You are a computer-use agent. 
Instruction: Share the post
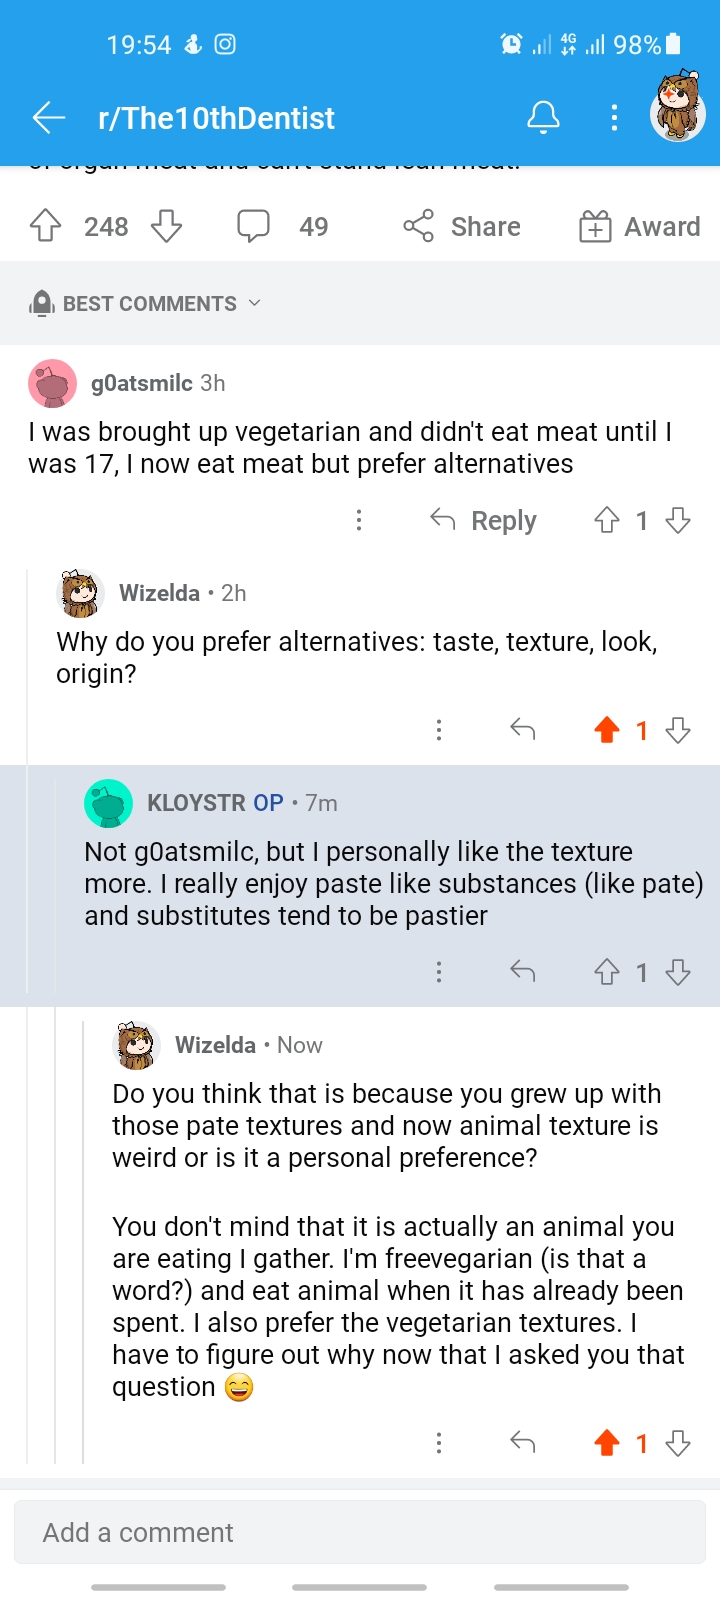click(x=462, y=226)
